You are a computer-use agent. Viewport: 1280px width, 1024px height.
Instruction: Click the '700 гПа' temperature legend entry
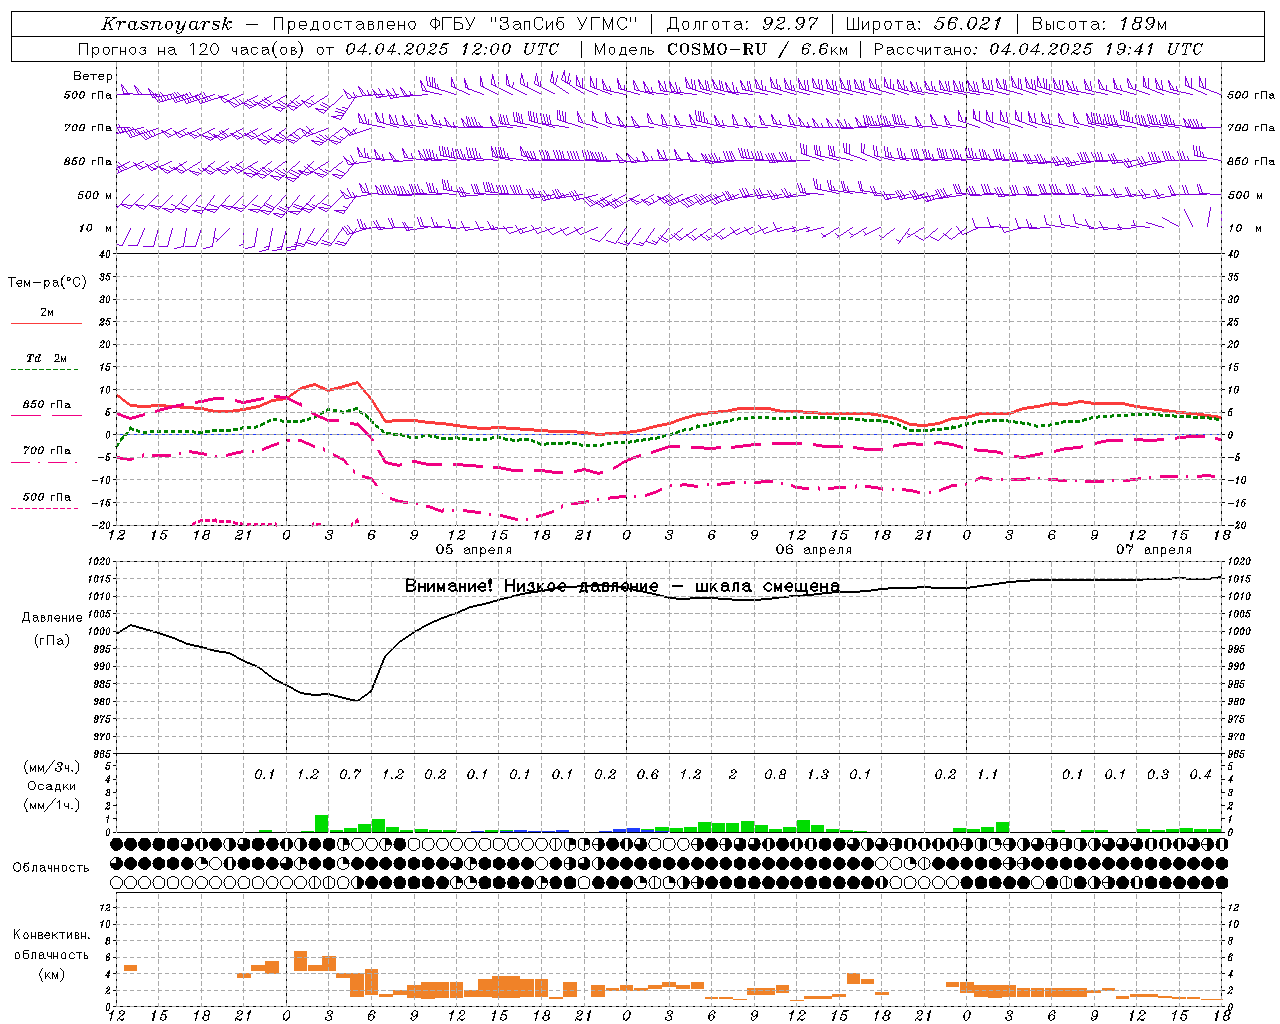click(x=47, y=451)
